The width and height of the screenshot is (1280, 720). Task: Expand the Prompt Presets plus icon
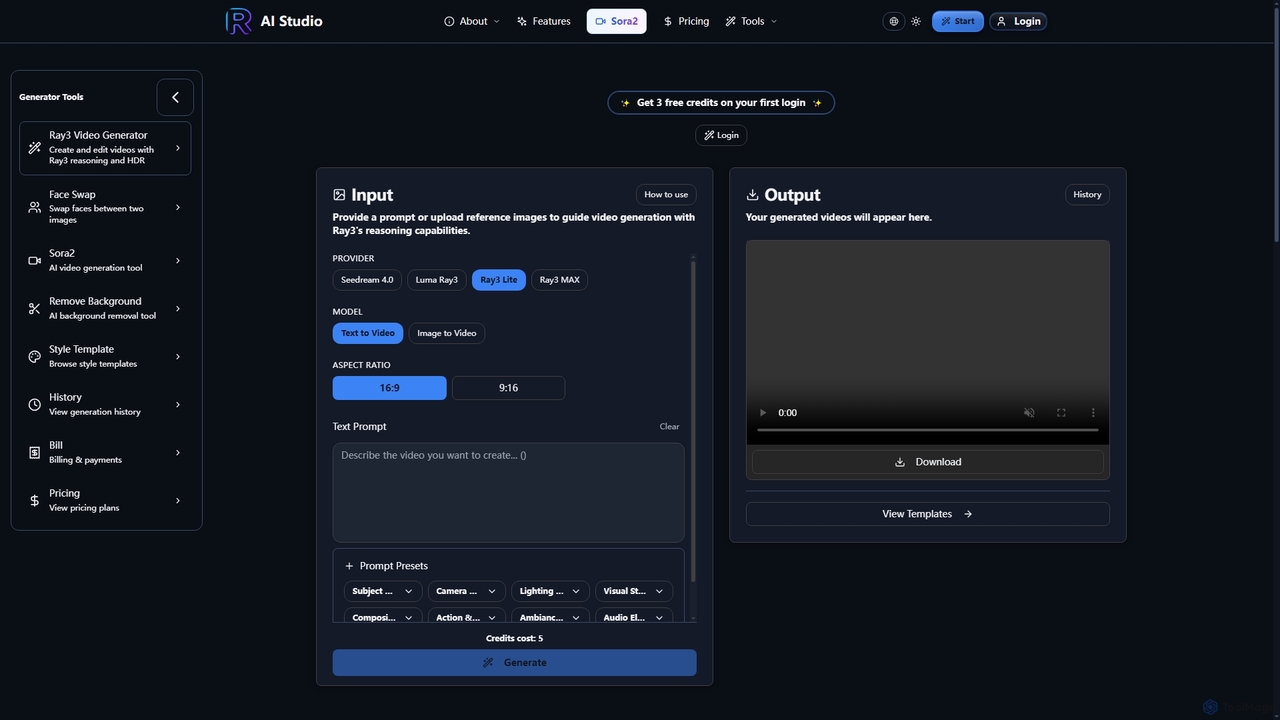[x=349, y=566]
